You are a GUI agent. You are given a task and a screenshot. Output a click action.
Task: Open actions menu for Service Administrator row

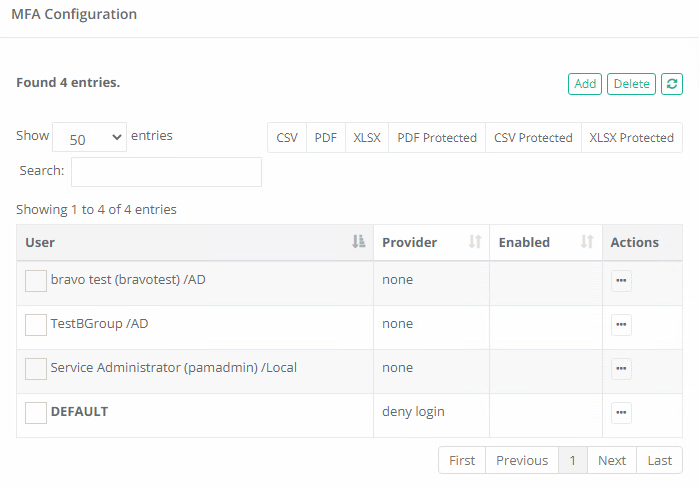tap(621, 368)
